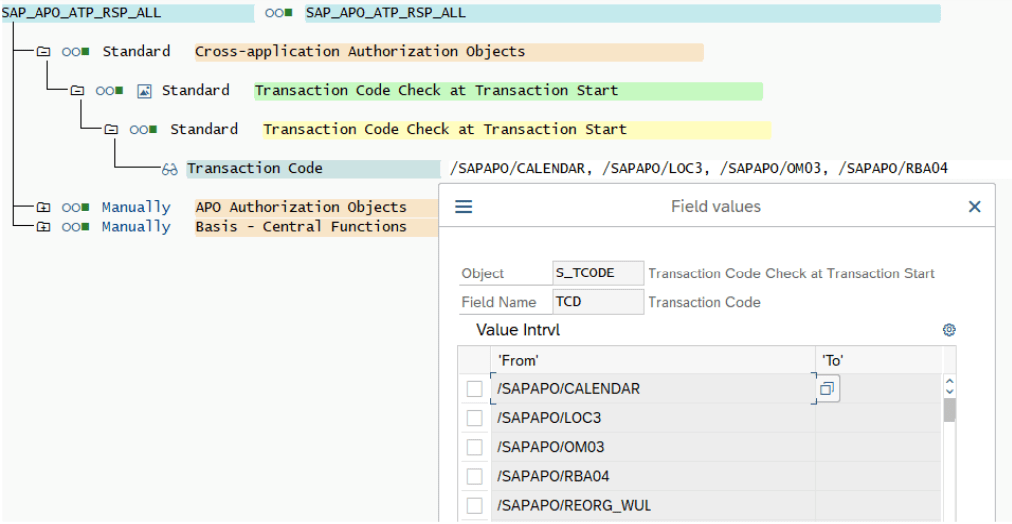1012x524 pixels.
Task: Select the Cross-application Authorization Objects label
Action: (x=449, y=52)
